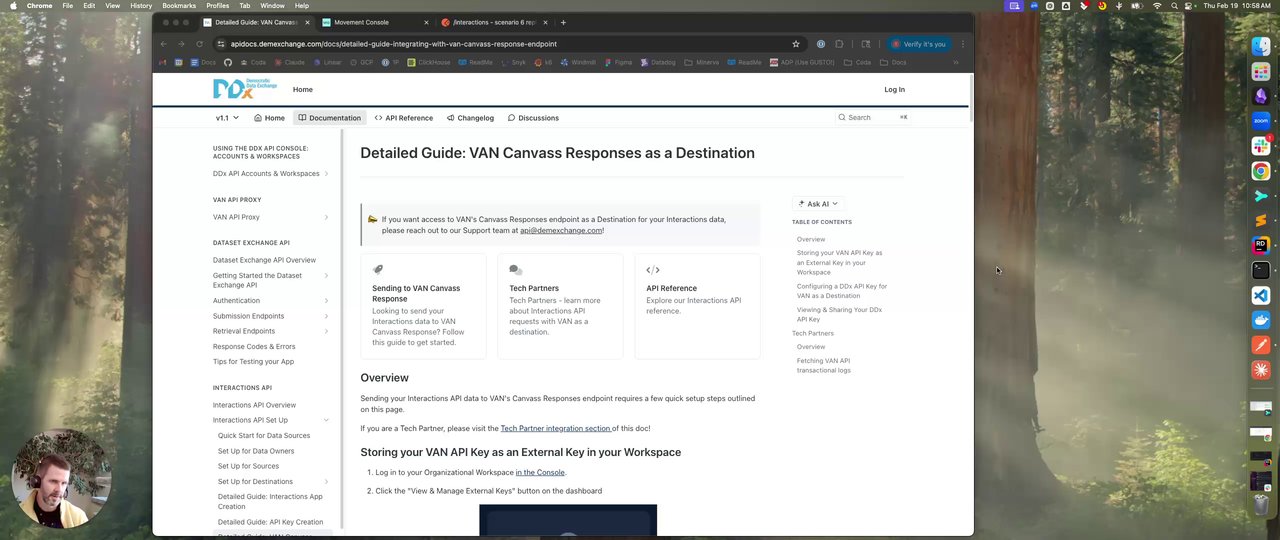Go back using Chrome back arrow
Image resolution: width=1280 pixels, height=540 pixels.
tap(164, 44)
